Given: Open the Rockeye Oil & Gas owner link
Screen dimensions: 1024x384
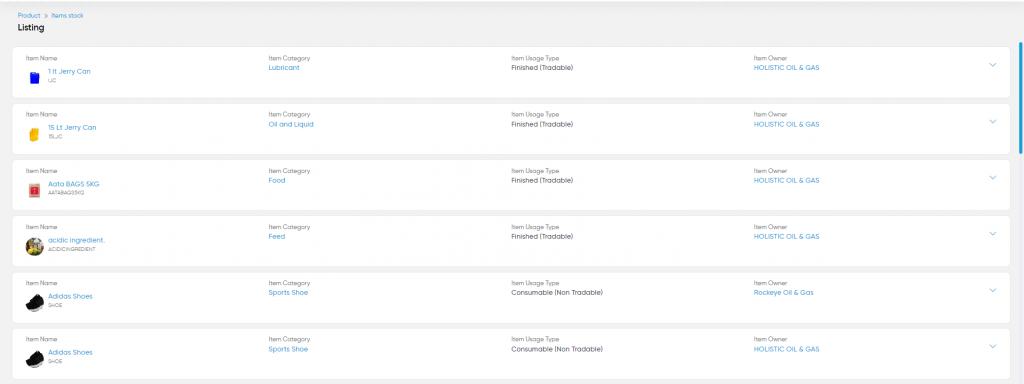Looking at the screenshot, I should pos(784,293).
